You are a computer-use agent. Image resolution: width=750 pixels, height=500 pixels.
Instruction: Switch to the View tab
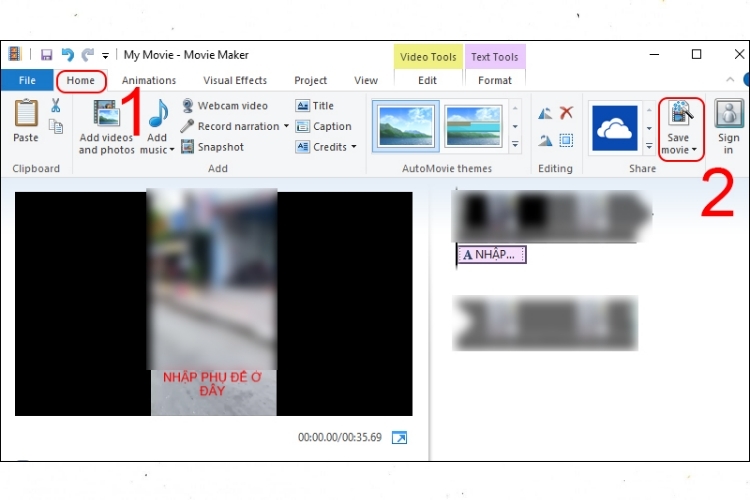pos(366,80)
